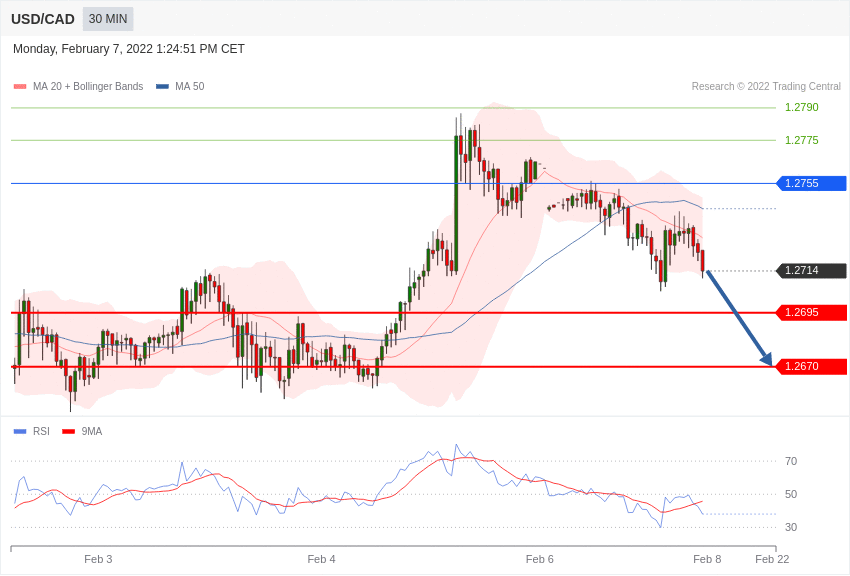Click the RSI 70 level label
Image resolution: width=850 pixels, height=576 pixels.
[x=791, y=461]
